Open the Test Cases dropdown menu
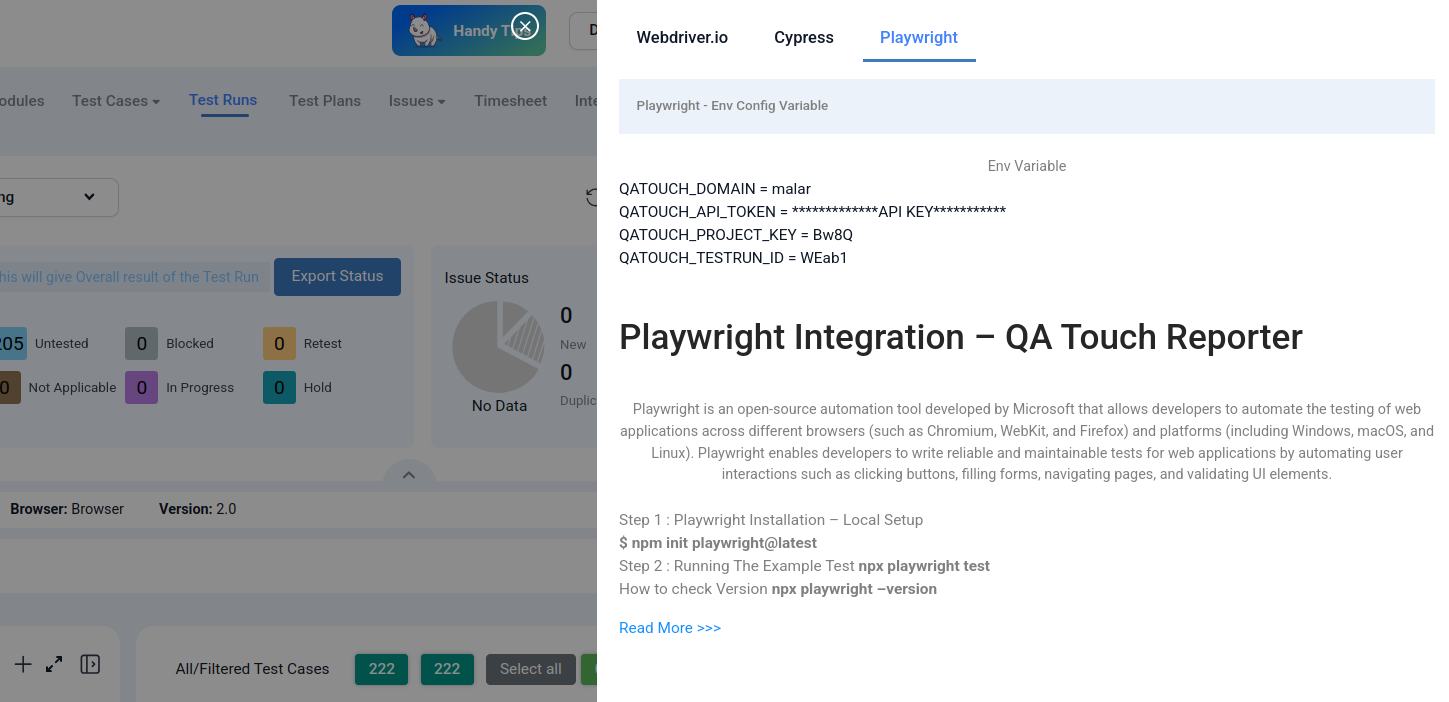Image resolution: width=1449 pixels, height=702 pixels. (116, 101)
